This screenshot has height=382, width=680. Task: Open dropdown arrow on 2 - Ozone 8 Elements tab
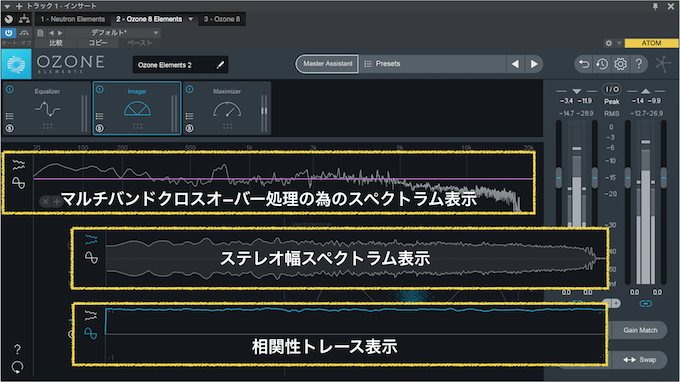point(190,19)
